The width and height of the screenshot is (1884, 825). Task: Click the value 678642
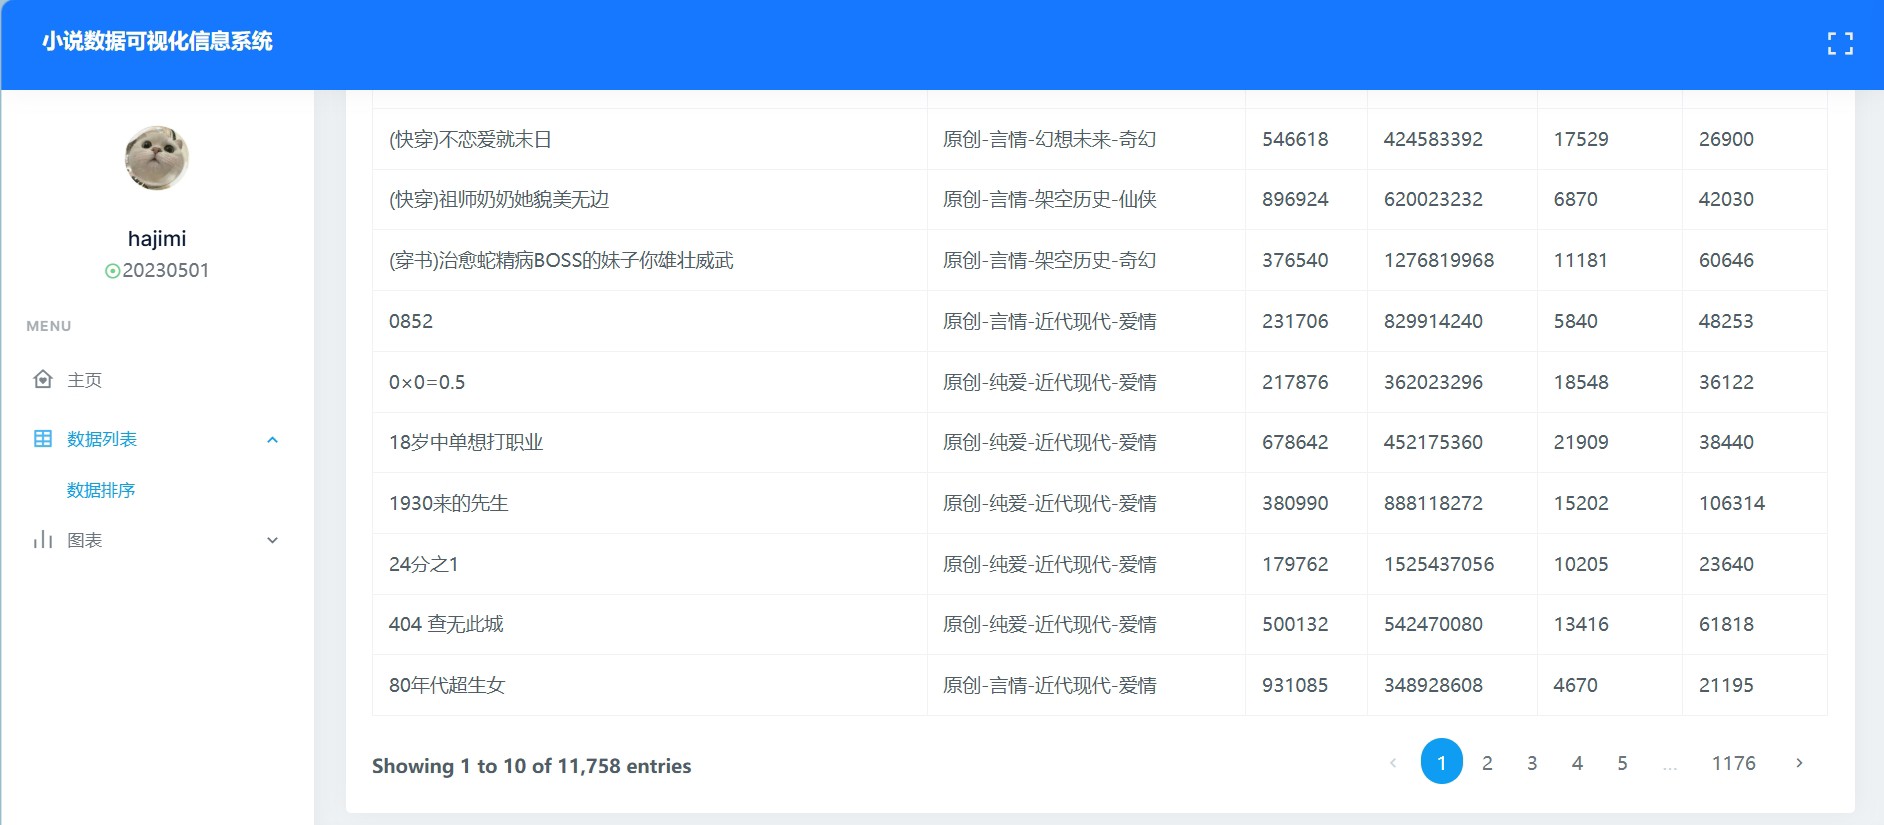coord(1295,442)
